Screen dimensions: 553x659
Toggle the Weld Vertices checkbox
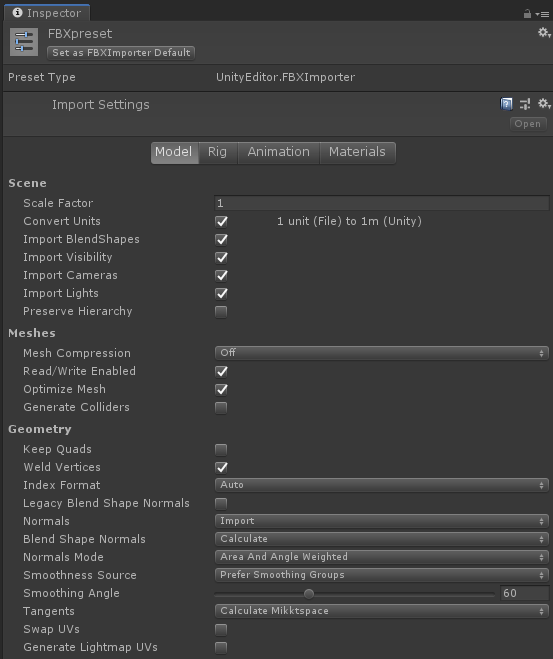221,467
